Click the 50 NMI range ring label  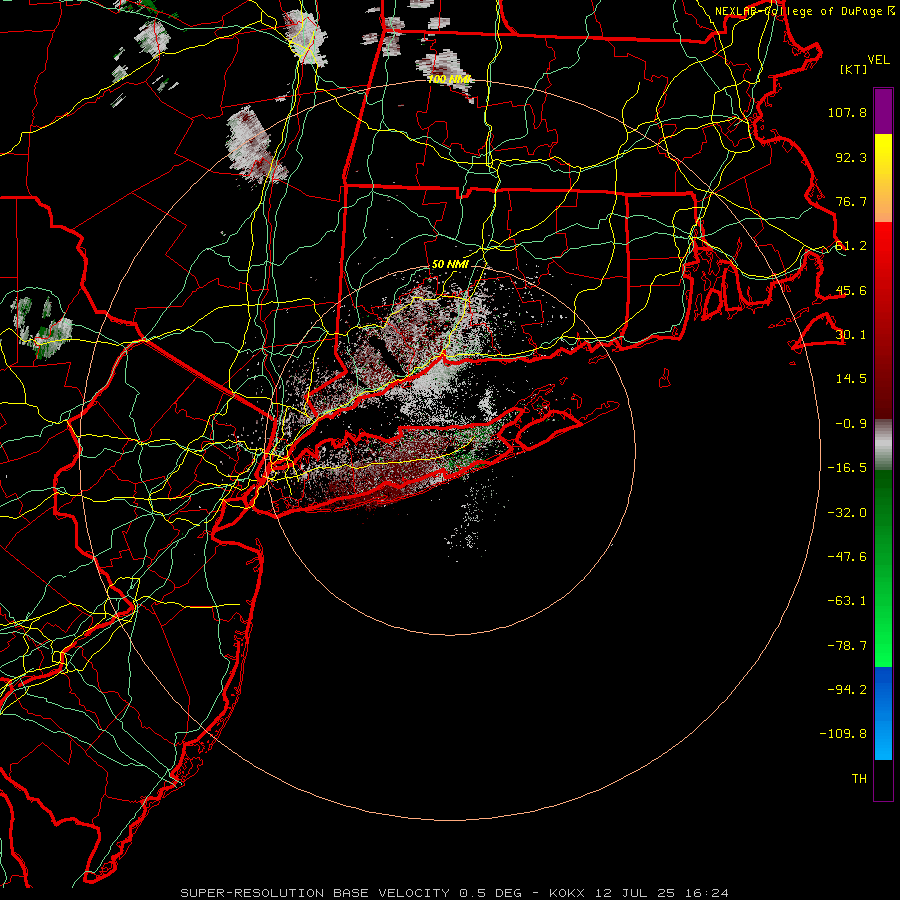click(x=451, y=265)
